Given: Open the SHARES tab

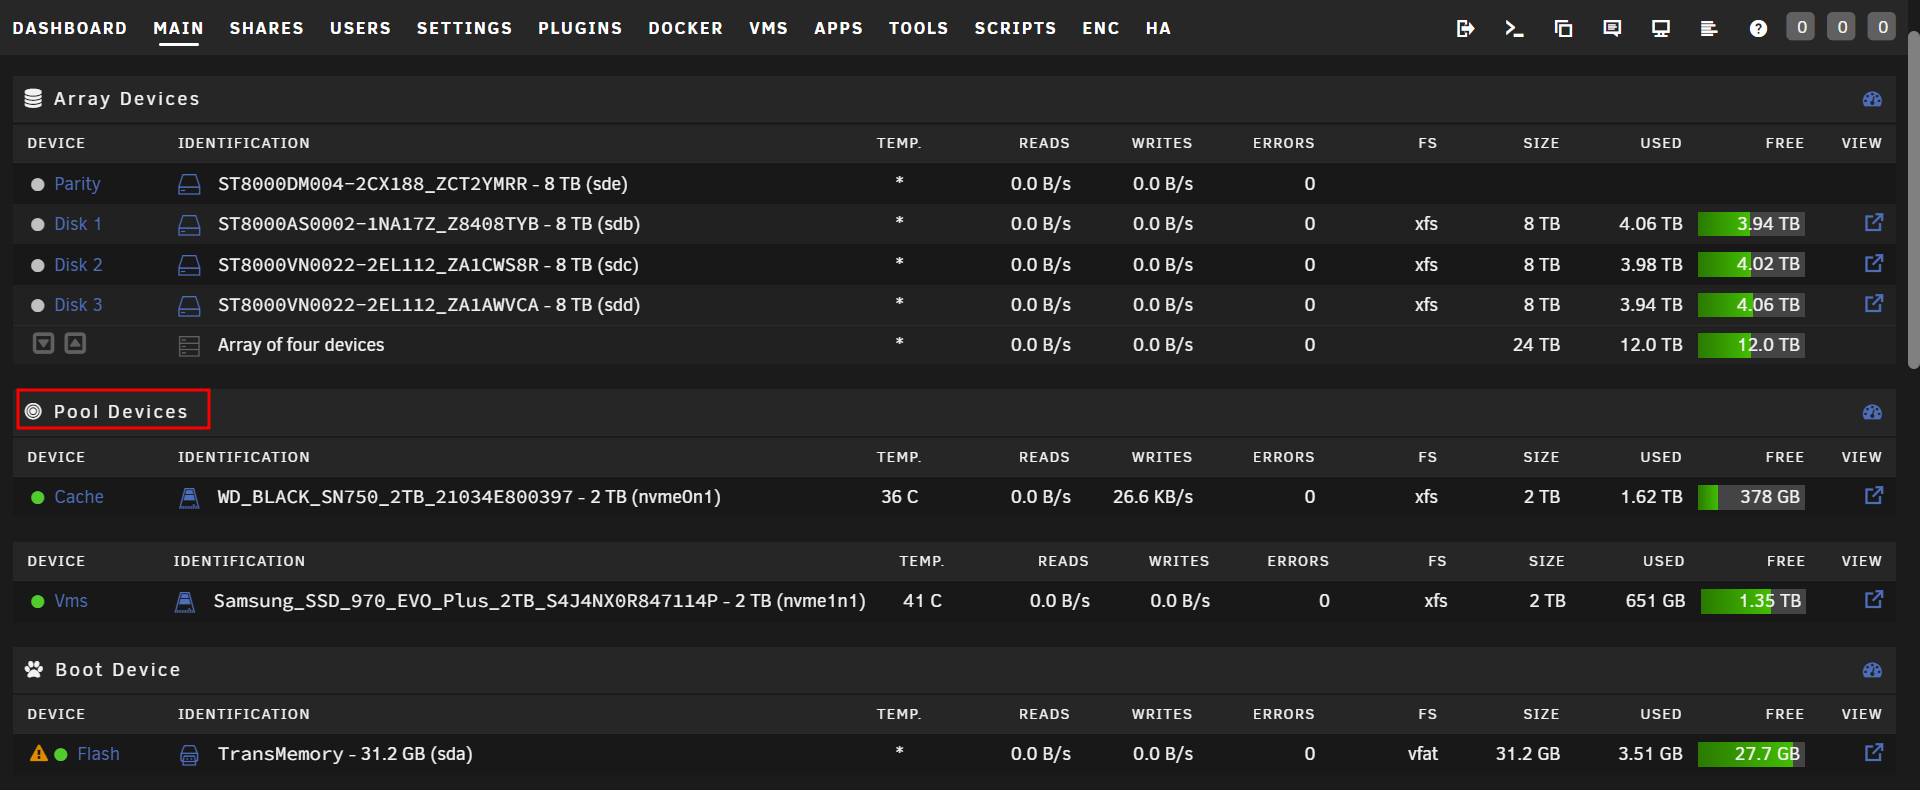Looking at the screenshot, I should 267,28.
